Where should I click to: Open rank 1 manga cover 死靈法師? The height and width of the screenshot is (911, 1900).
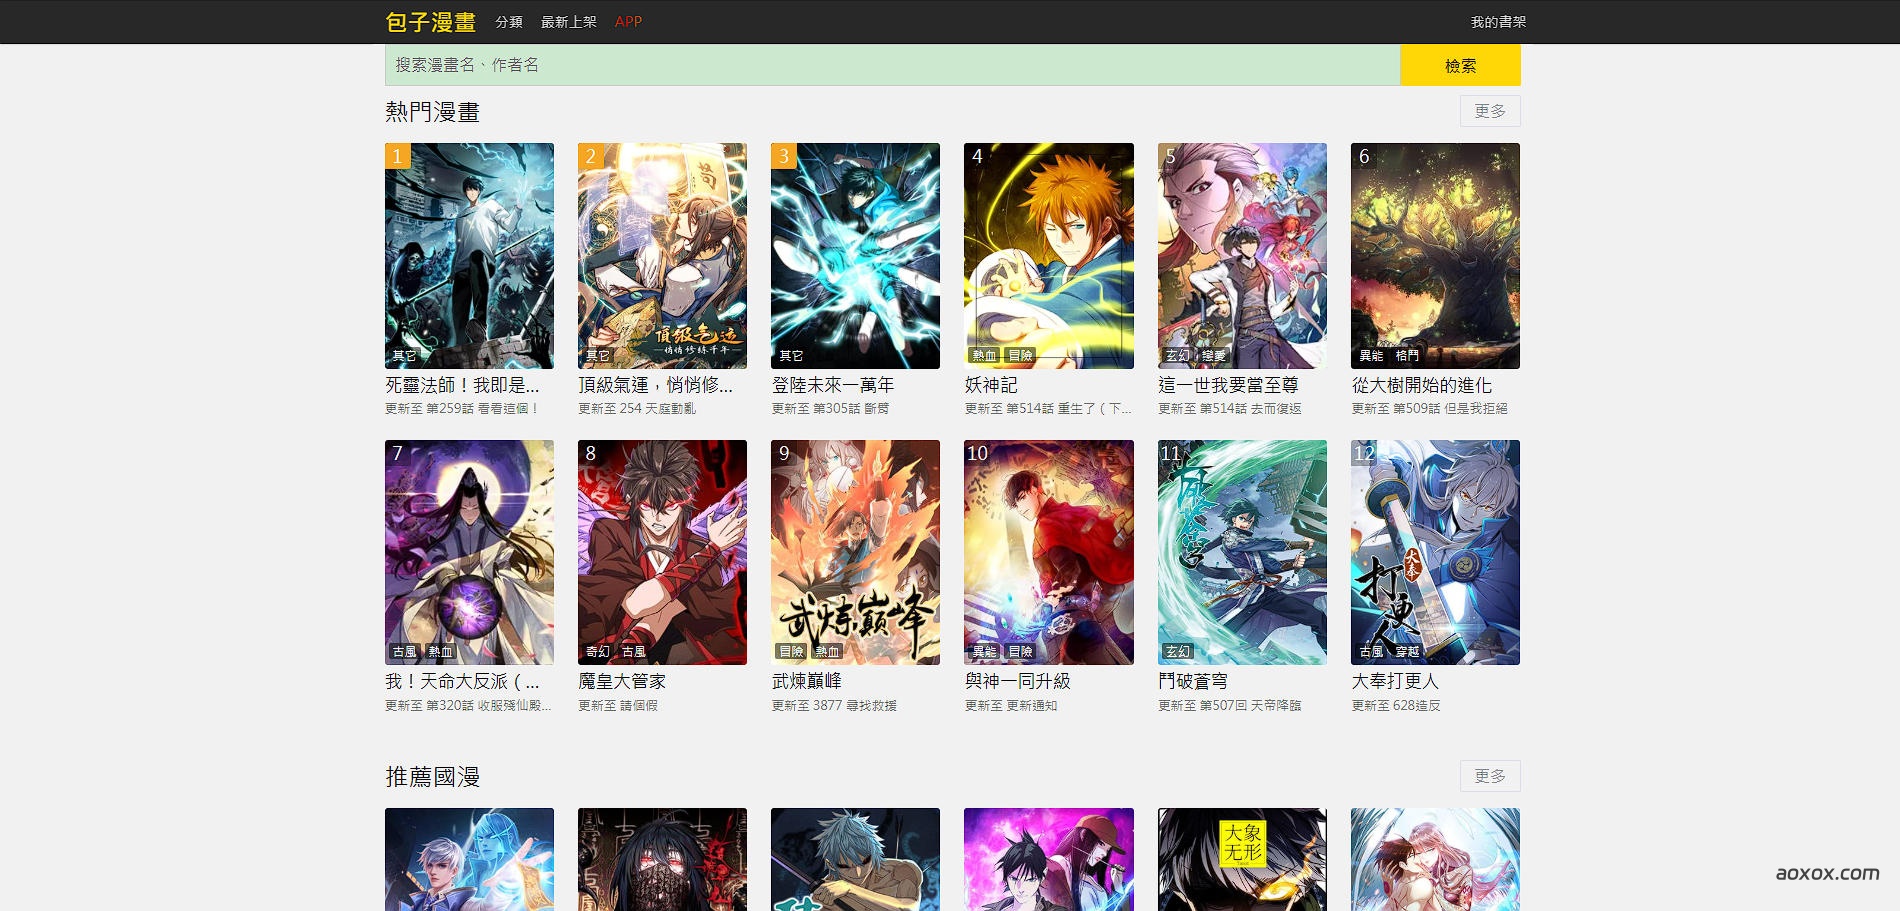pyautogui.click(x=469, y=255)
